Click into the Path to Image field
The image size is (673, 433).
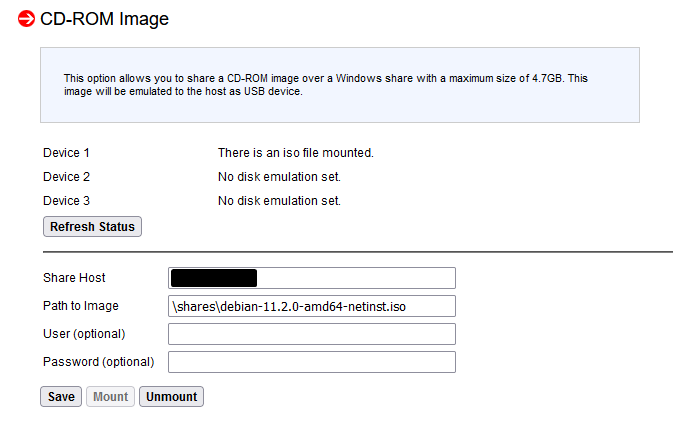coord(311,306)
